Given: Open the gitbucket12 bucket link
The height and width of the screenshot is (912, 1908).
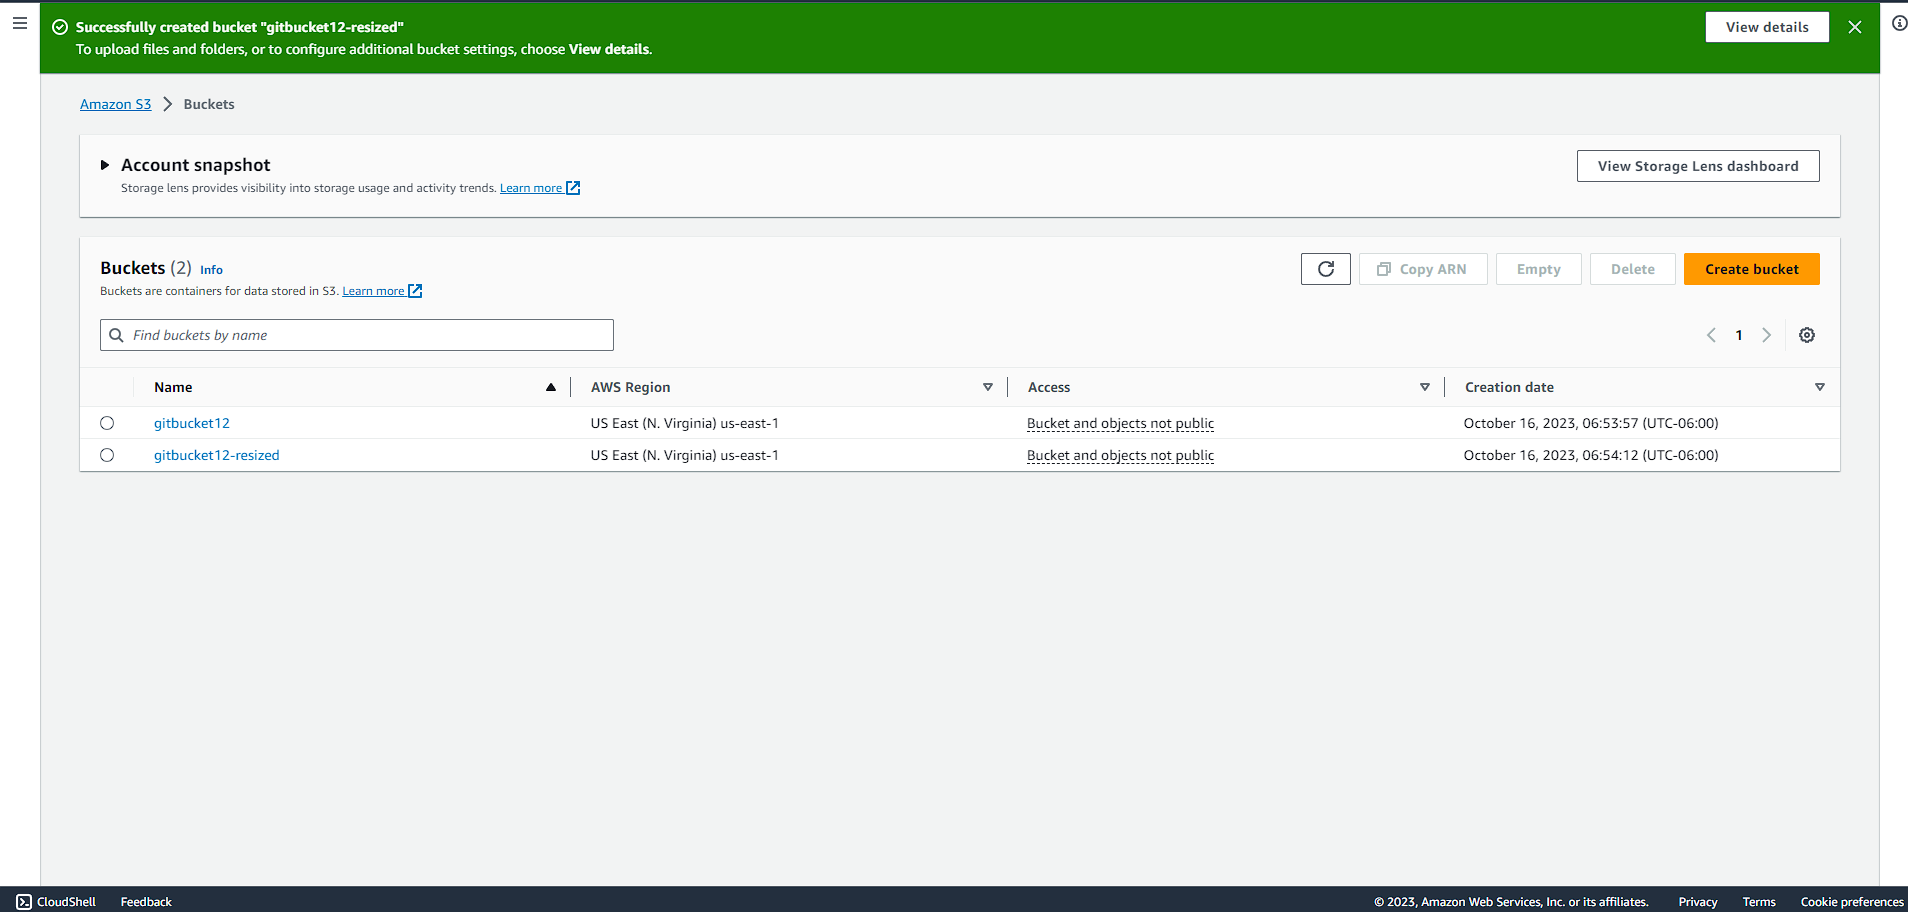Looking at the screenshot, I should click(192, 423).
